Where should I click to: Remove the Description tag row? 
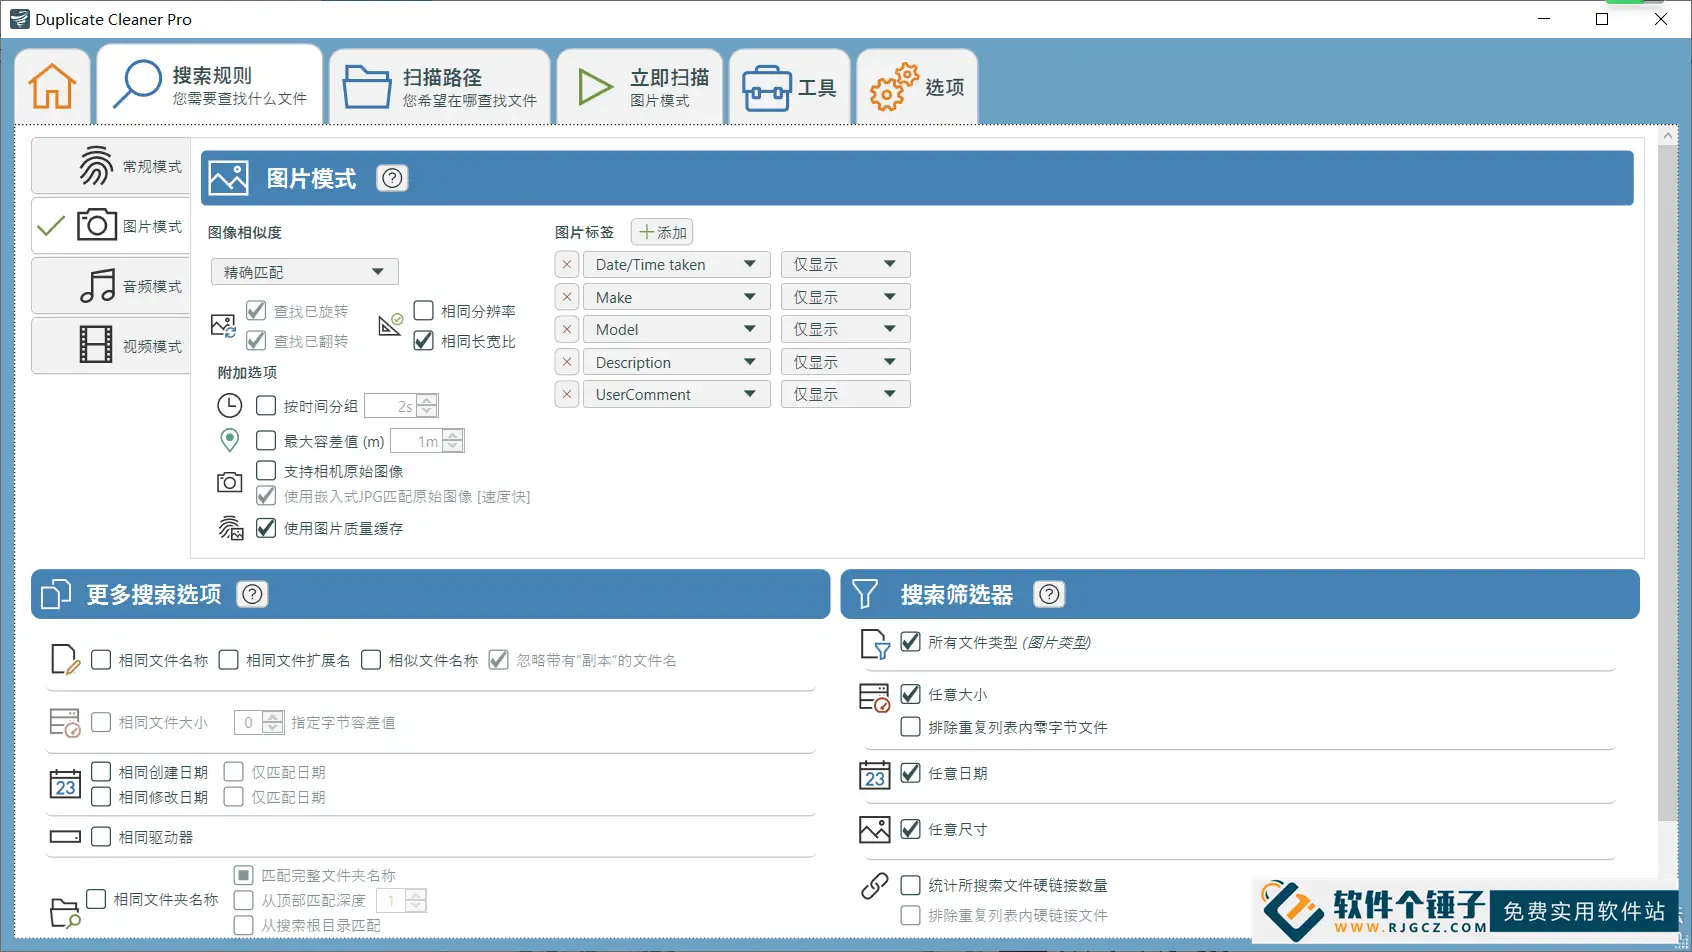point(567,362)
